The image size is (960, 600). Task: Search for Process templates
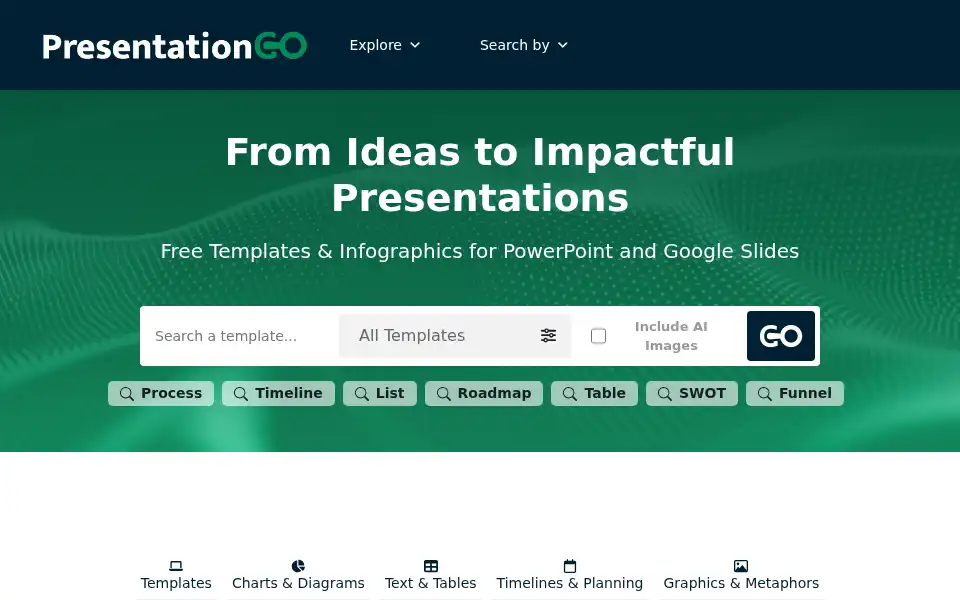tap(161, 393)
